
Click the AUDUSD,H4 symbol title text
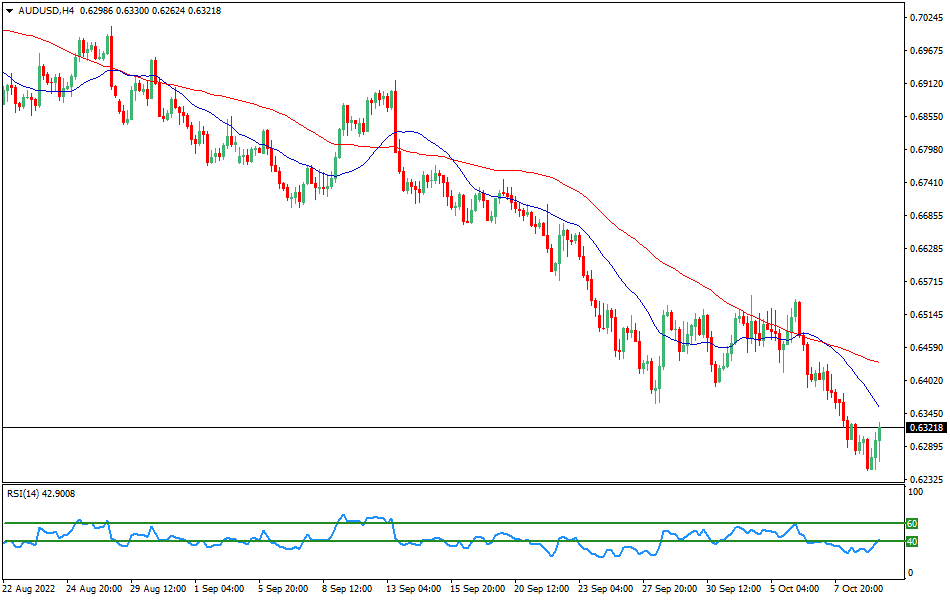(x=46, y=10)
